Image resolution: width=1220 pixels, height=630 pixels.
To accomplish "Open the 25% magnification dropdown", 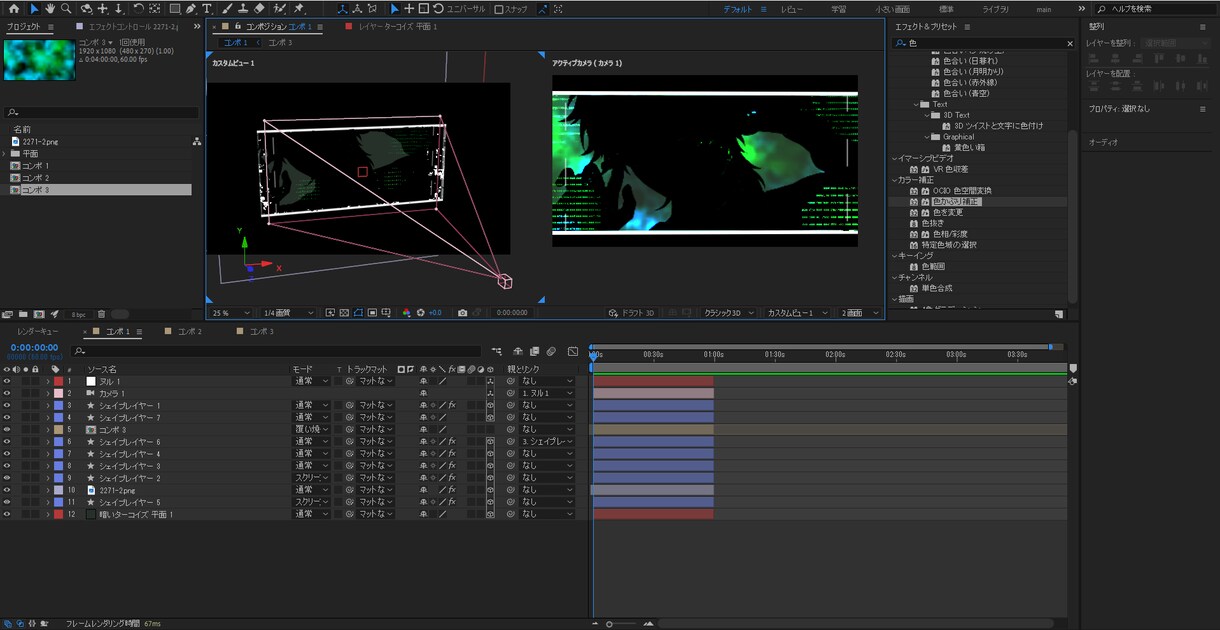I will pos(232,313).
